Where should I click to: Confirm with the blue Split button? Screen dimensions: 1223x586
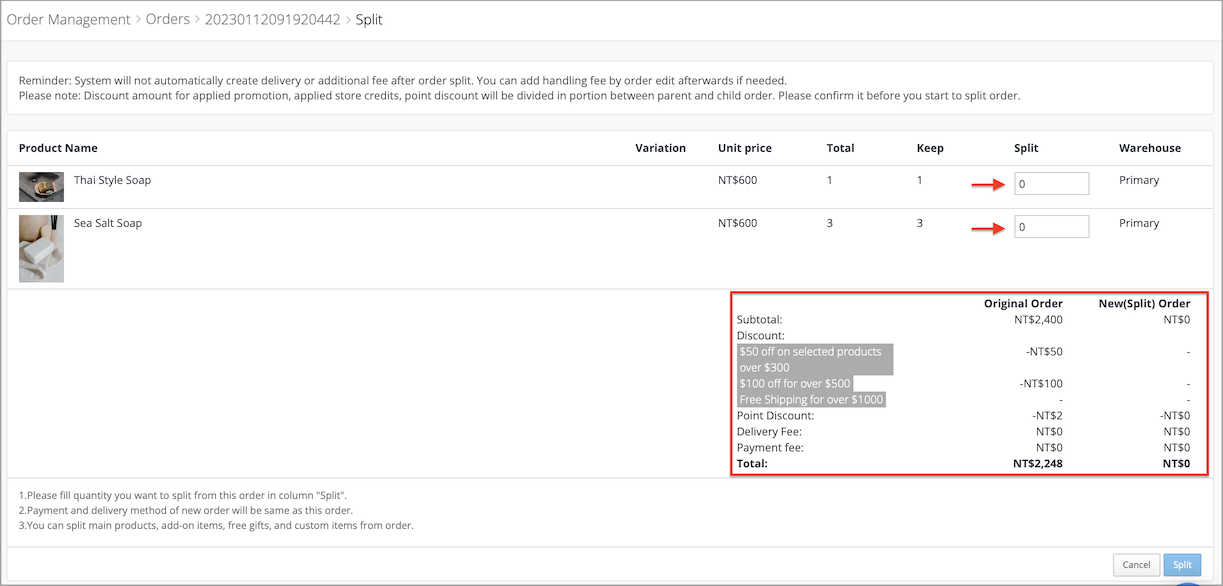tap(1182, 565)
